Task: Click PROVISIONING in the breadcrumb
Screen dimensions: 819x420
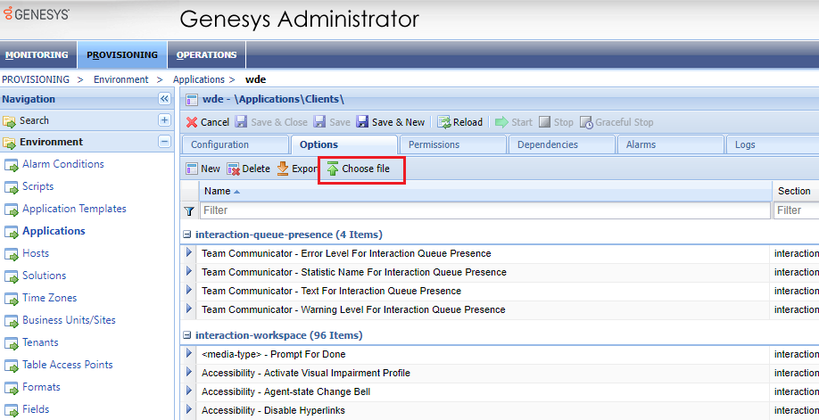Action: tap(36, 79)
